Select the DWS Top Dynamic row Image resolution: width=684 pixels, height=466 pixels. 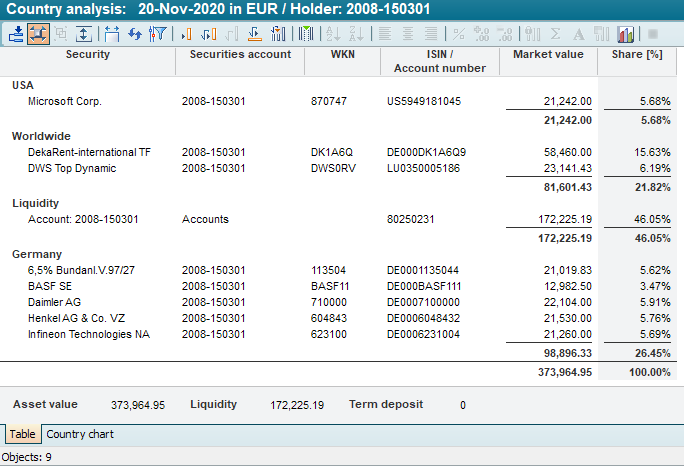click(72, 168)
